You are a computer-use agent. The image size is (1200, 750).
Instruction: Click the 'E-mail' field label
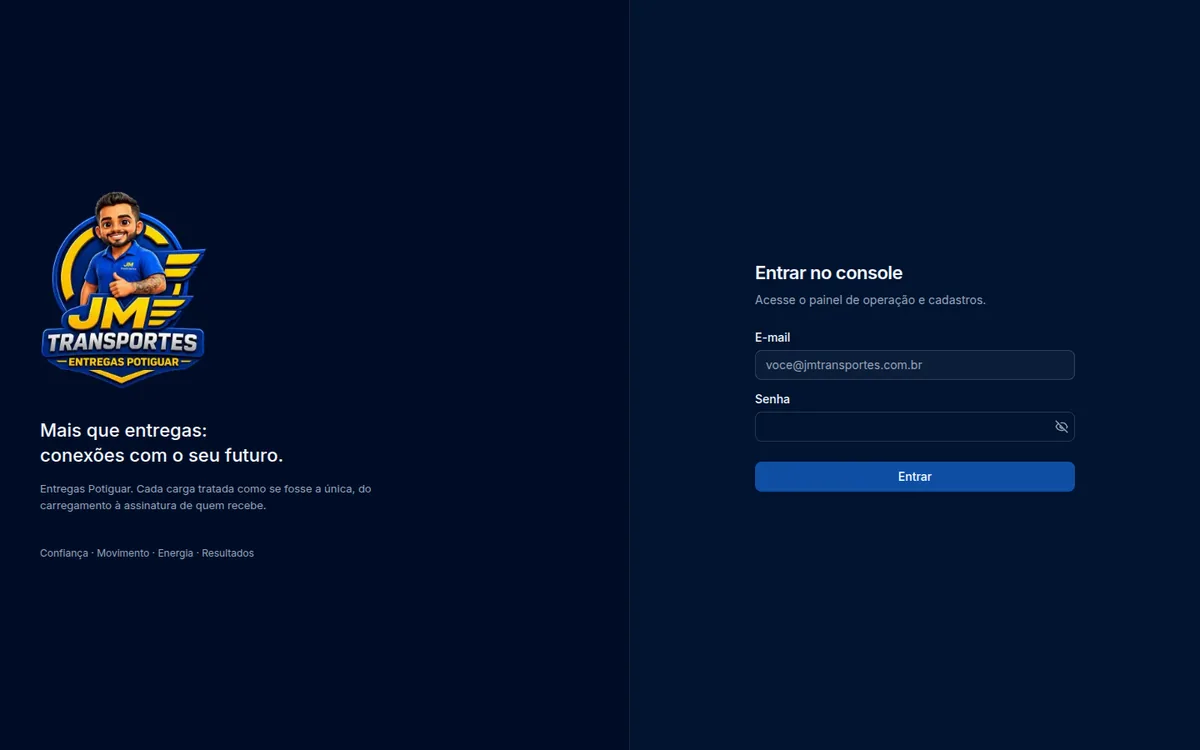[772, 338]
